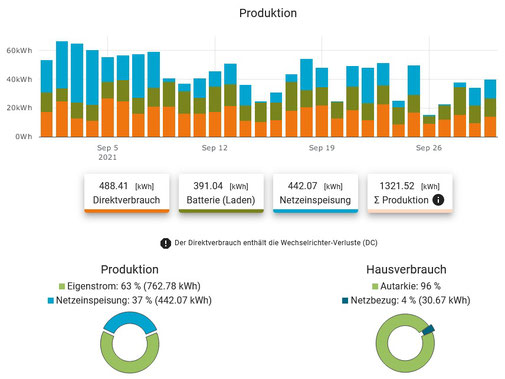Click the blue Netzeinspeisung donut segment
The image size is (505, 379).
(130, 319)
